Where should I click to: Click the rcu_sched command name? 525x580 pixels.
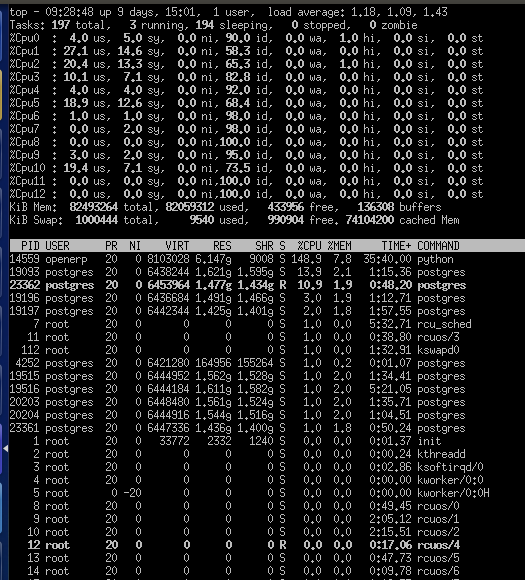[444, 324]
